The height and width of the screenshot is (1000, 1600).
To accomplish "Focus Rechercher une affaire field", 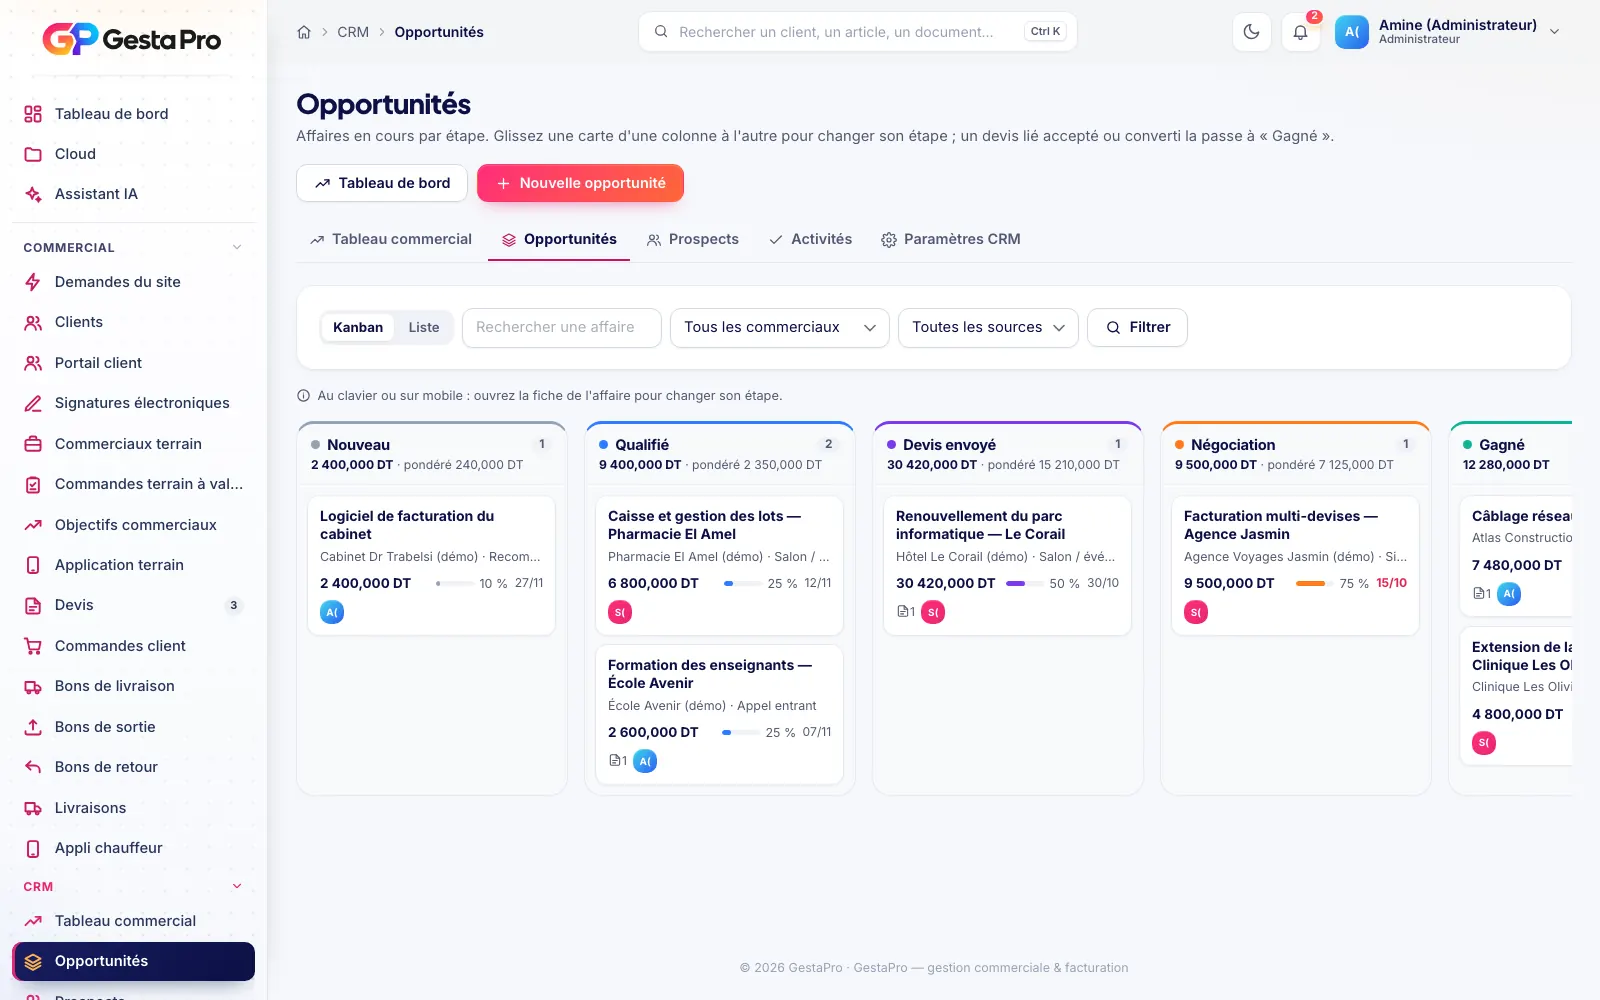I will tap(562, 328).
